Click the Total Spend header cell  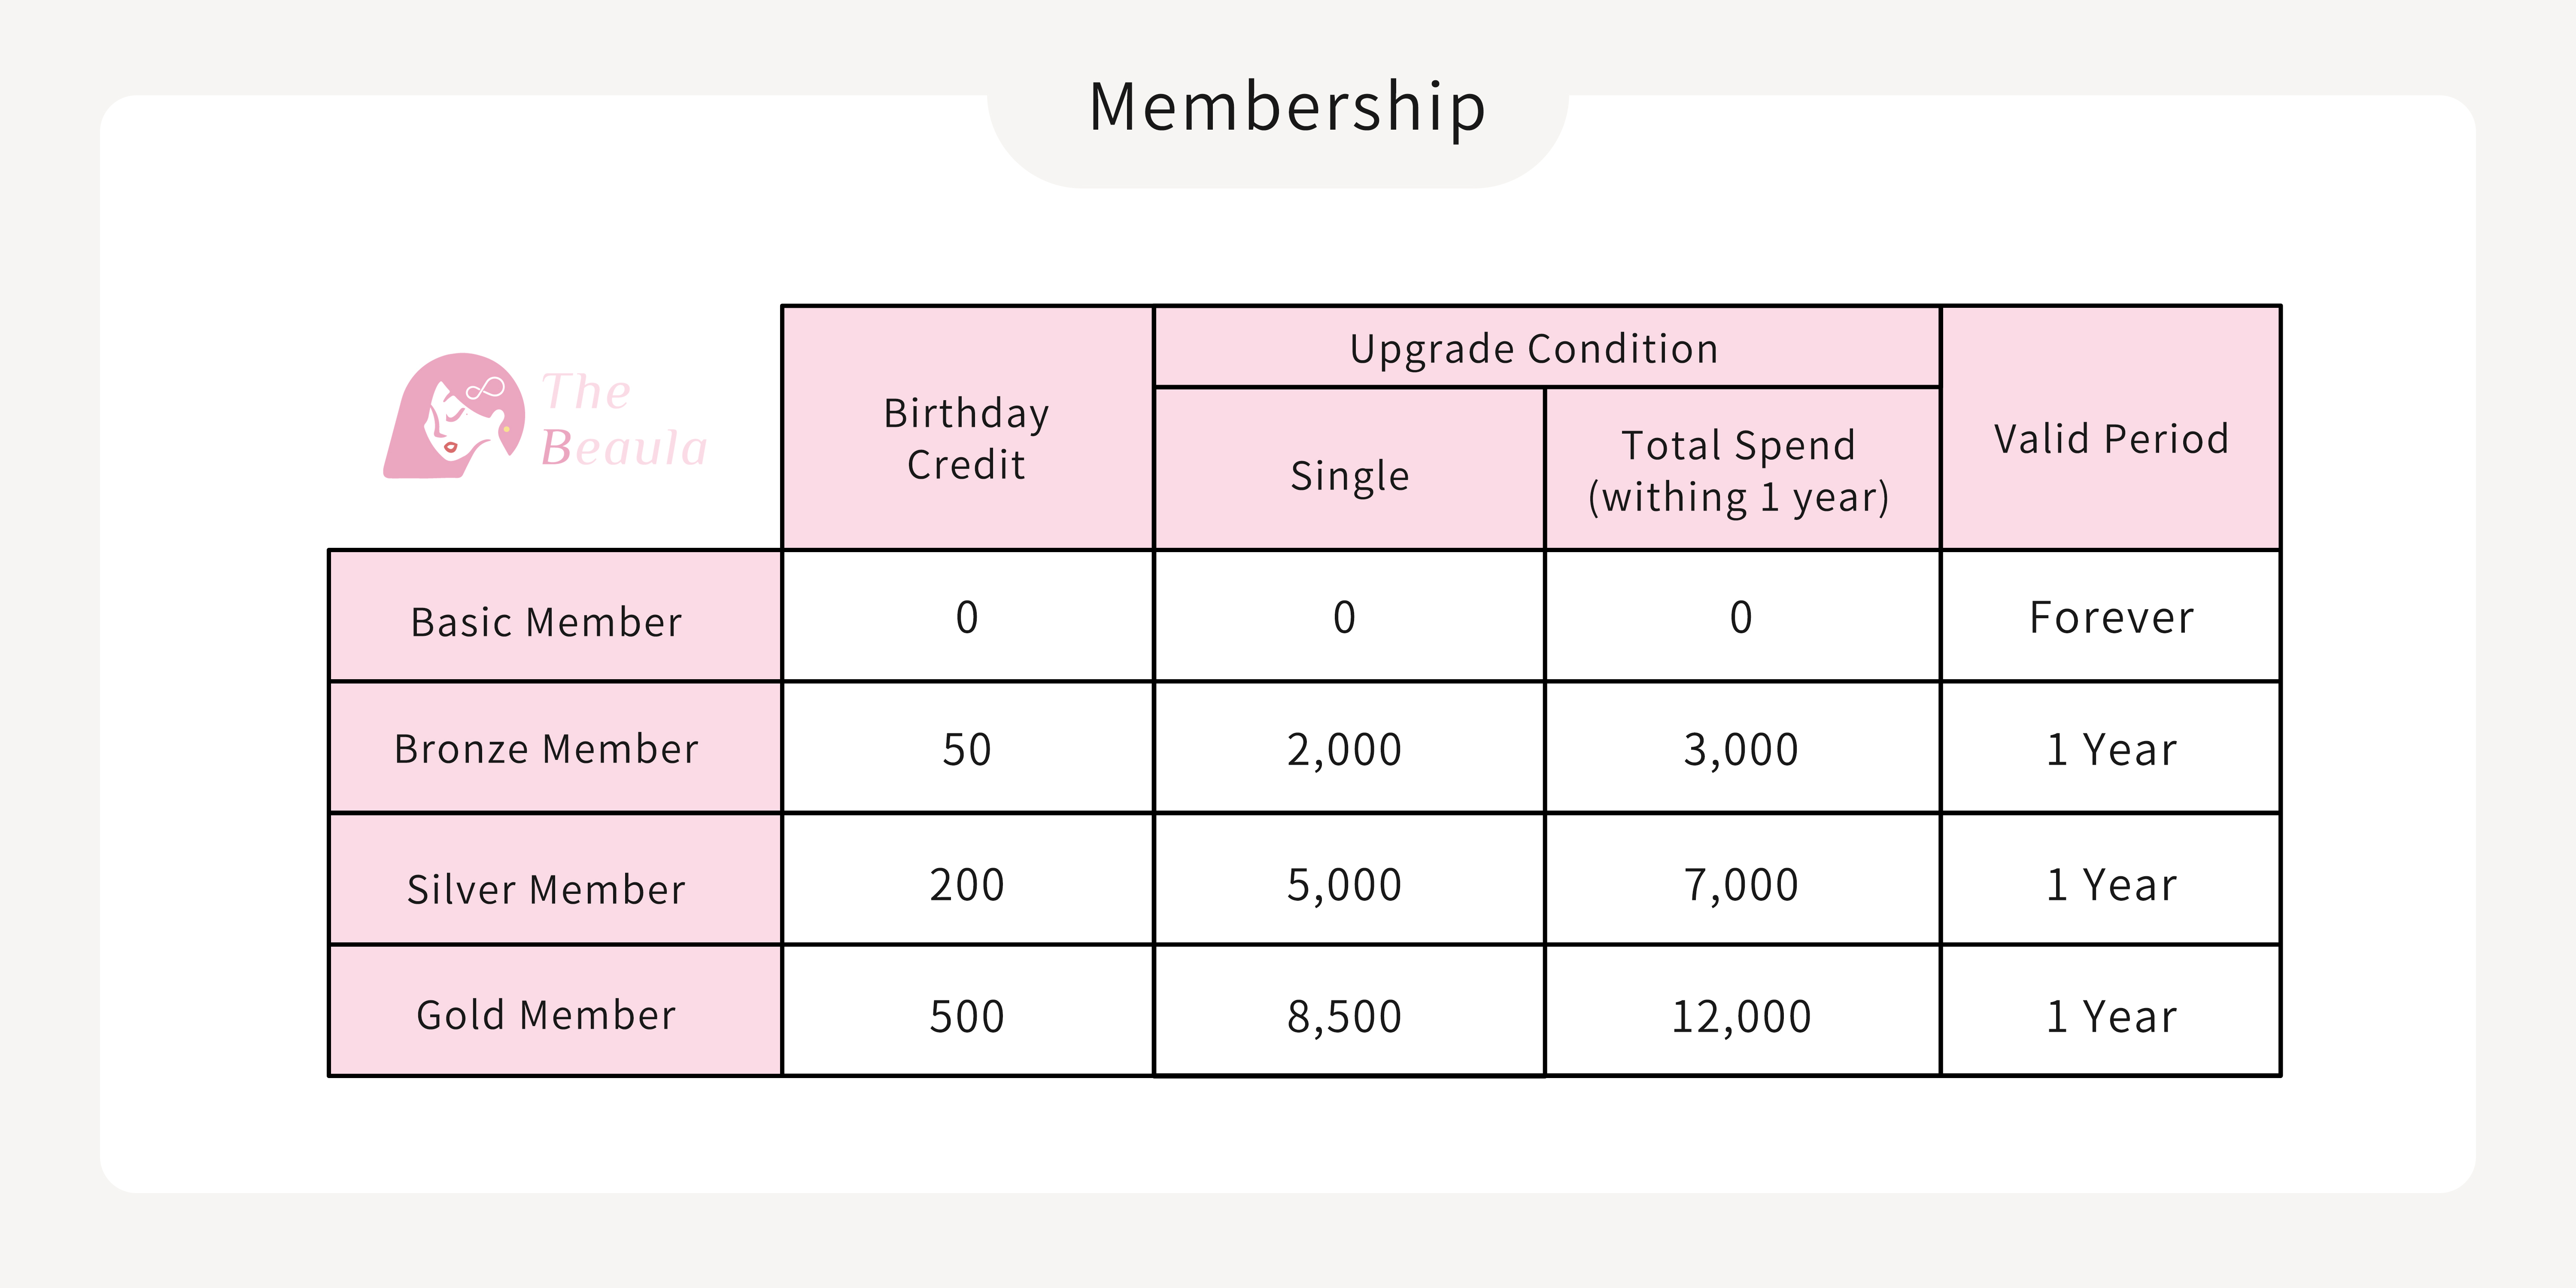(1741, 468)
